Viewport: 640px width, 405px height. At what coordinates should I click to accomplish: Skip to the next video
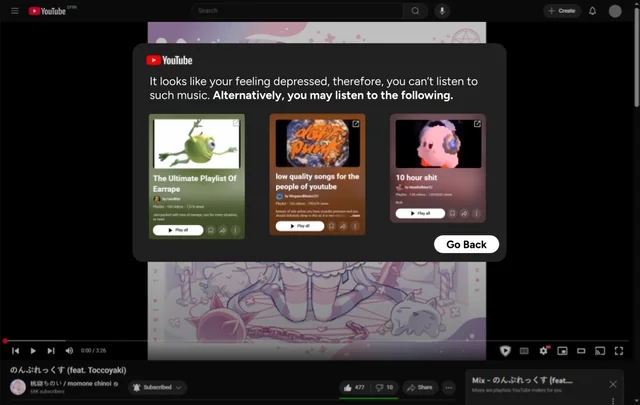(51, 351)
